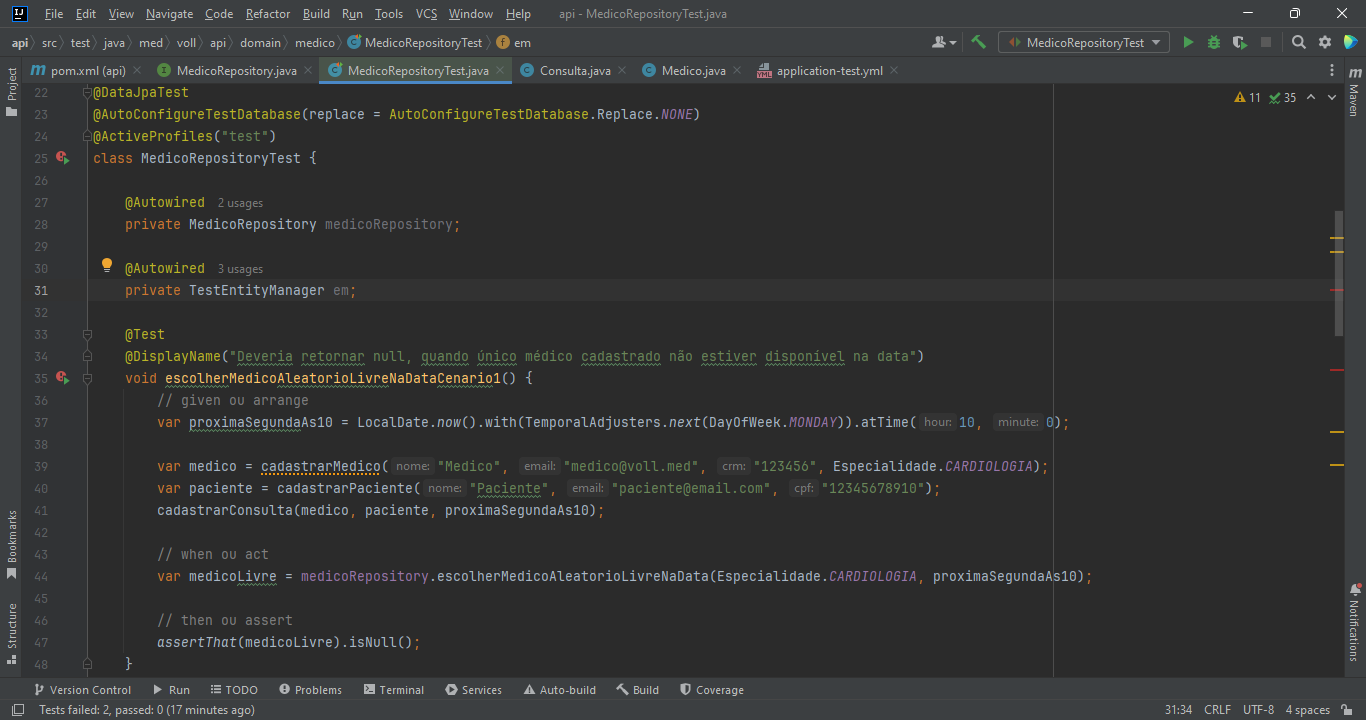Run MedicoRepositoryTest with green play icon

coord(1188,42)
